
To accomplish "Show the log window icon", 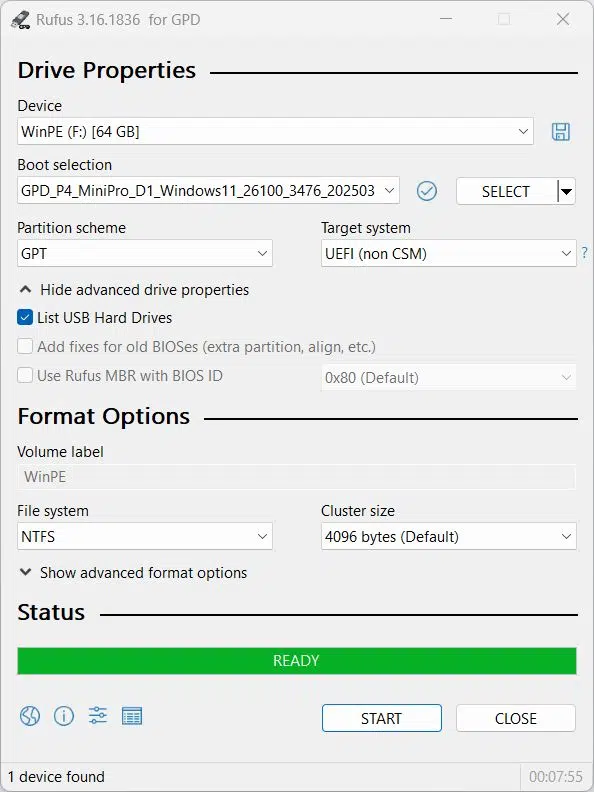I will pyautogui.click(x=132, y=716).
